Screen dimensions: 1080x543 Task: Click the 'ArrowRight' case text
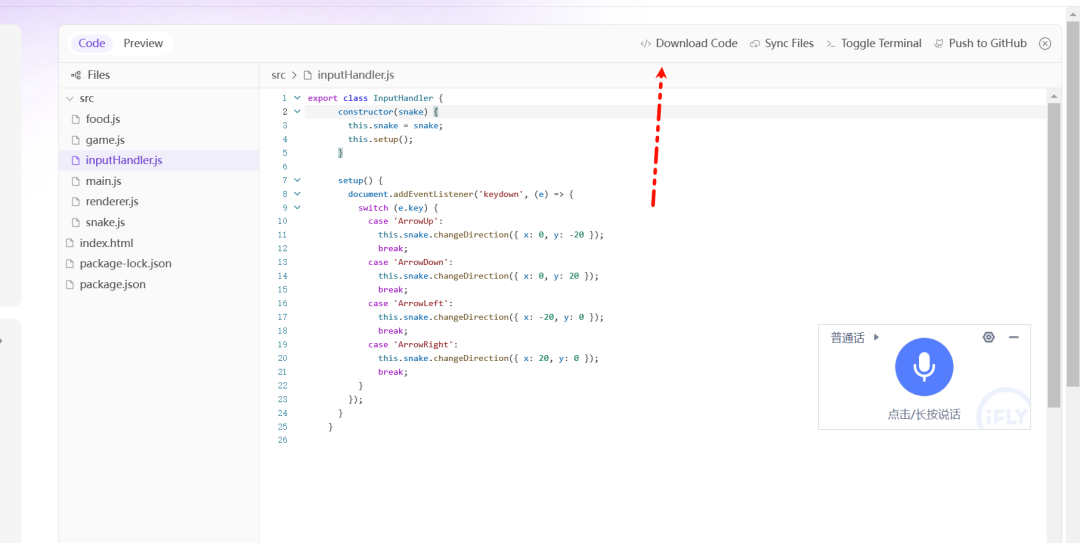point(424,345)
